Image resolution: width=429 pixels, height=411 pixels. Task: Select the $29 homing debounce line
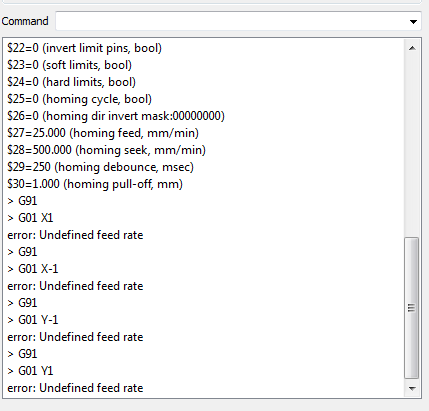100,167
